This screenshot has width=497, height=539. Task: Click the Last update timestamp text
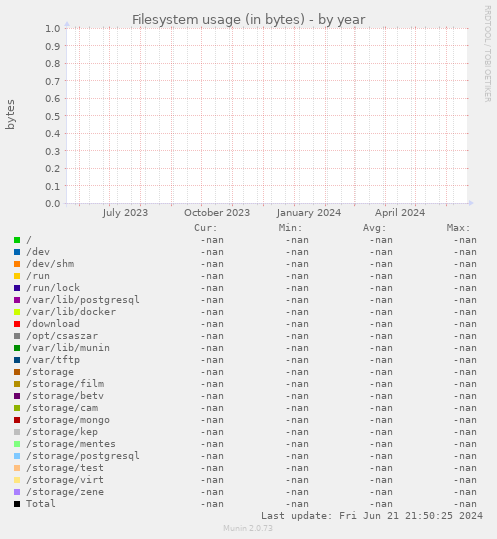click(x=372, y=516)
